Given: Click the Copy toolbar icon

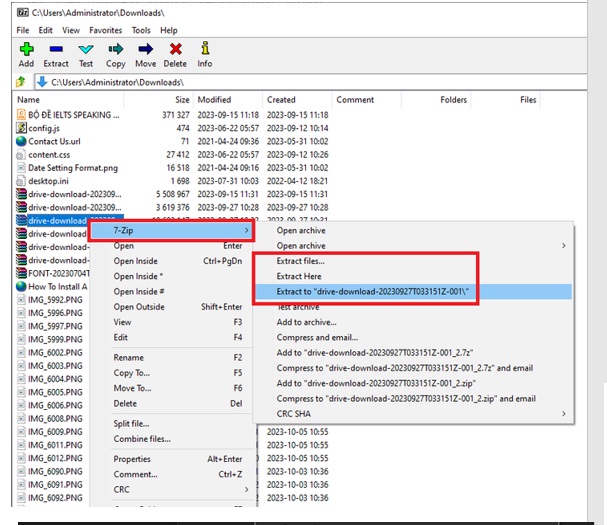Looking at the screenshot, I should pyautogui.click(x=116, y=49).
